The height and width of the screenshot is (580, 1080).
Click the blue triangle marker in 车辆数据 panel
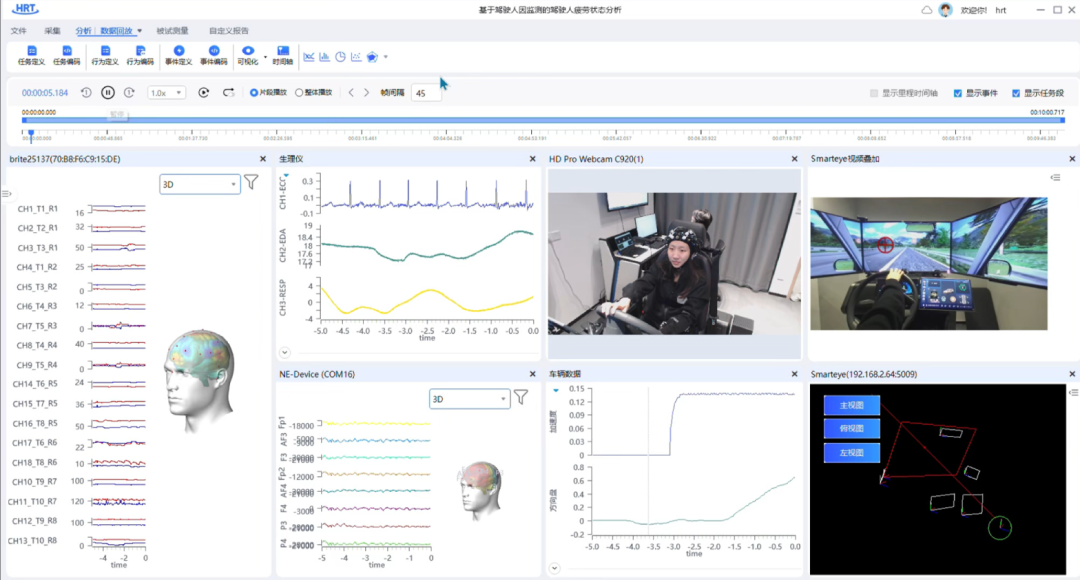pyautogui.click(x=556, y=391)
